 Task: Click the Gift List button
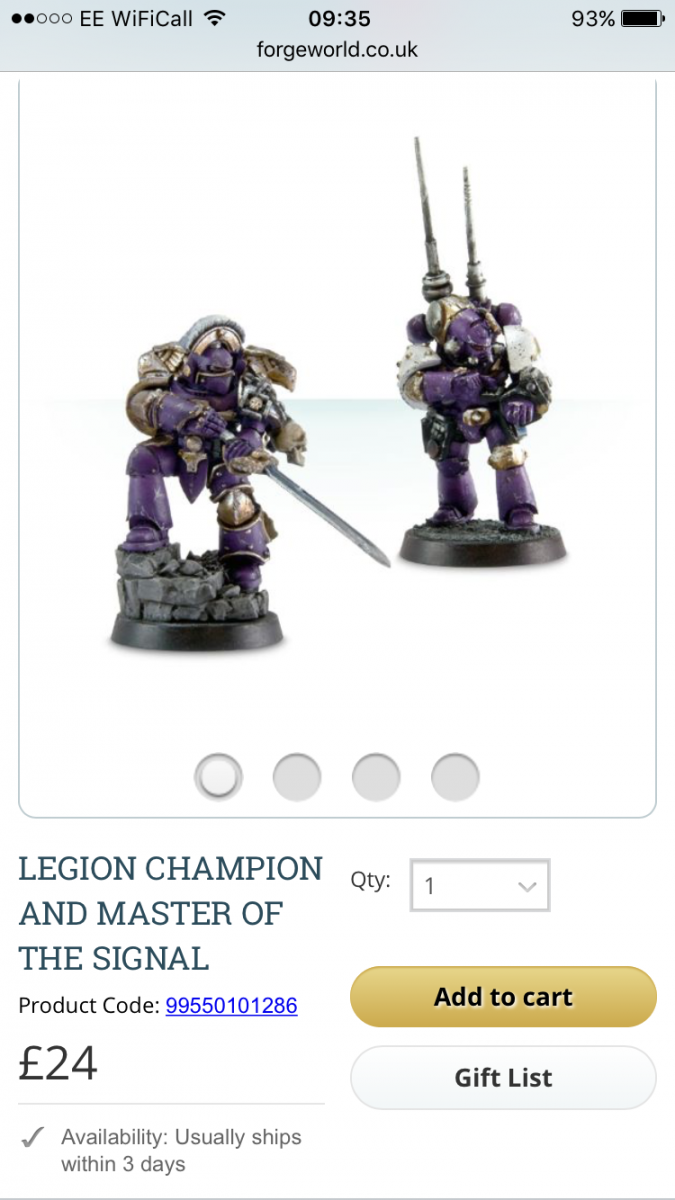point(503,1077)
